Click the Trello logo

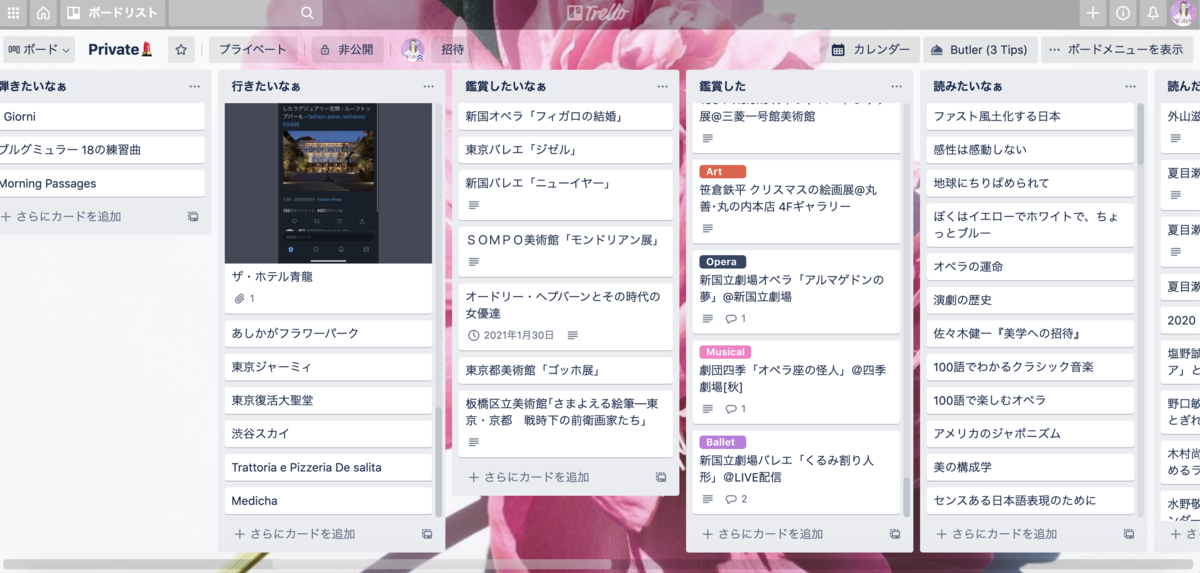(598, 13)
